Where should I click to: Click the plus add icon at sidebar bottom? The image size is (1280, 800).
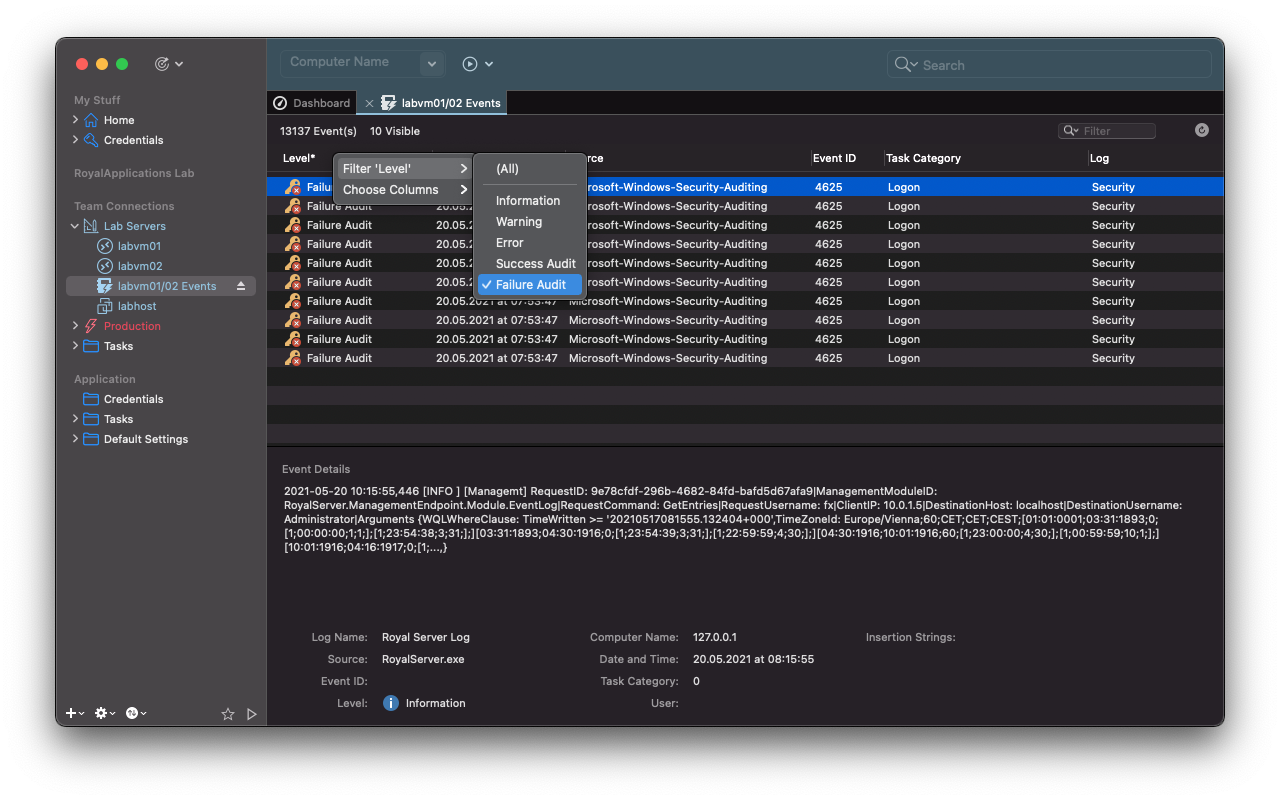tap(72, 713)
